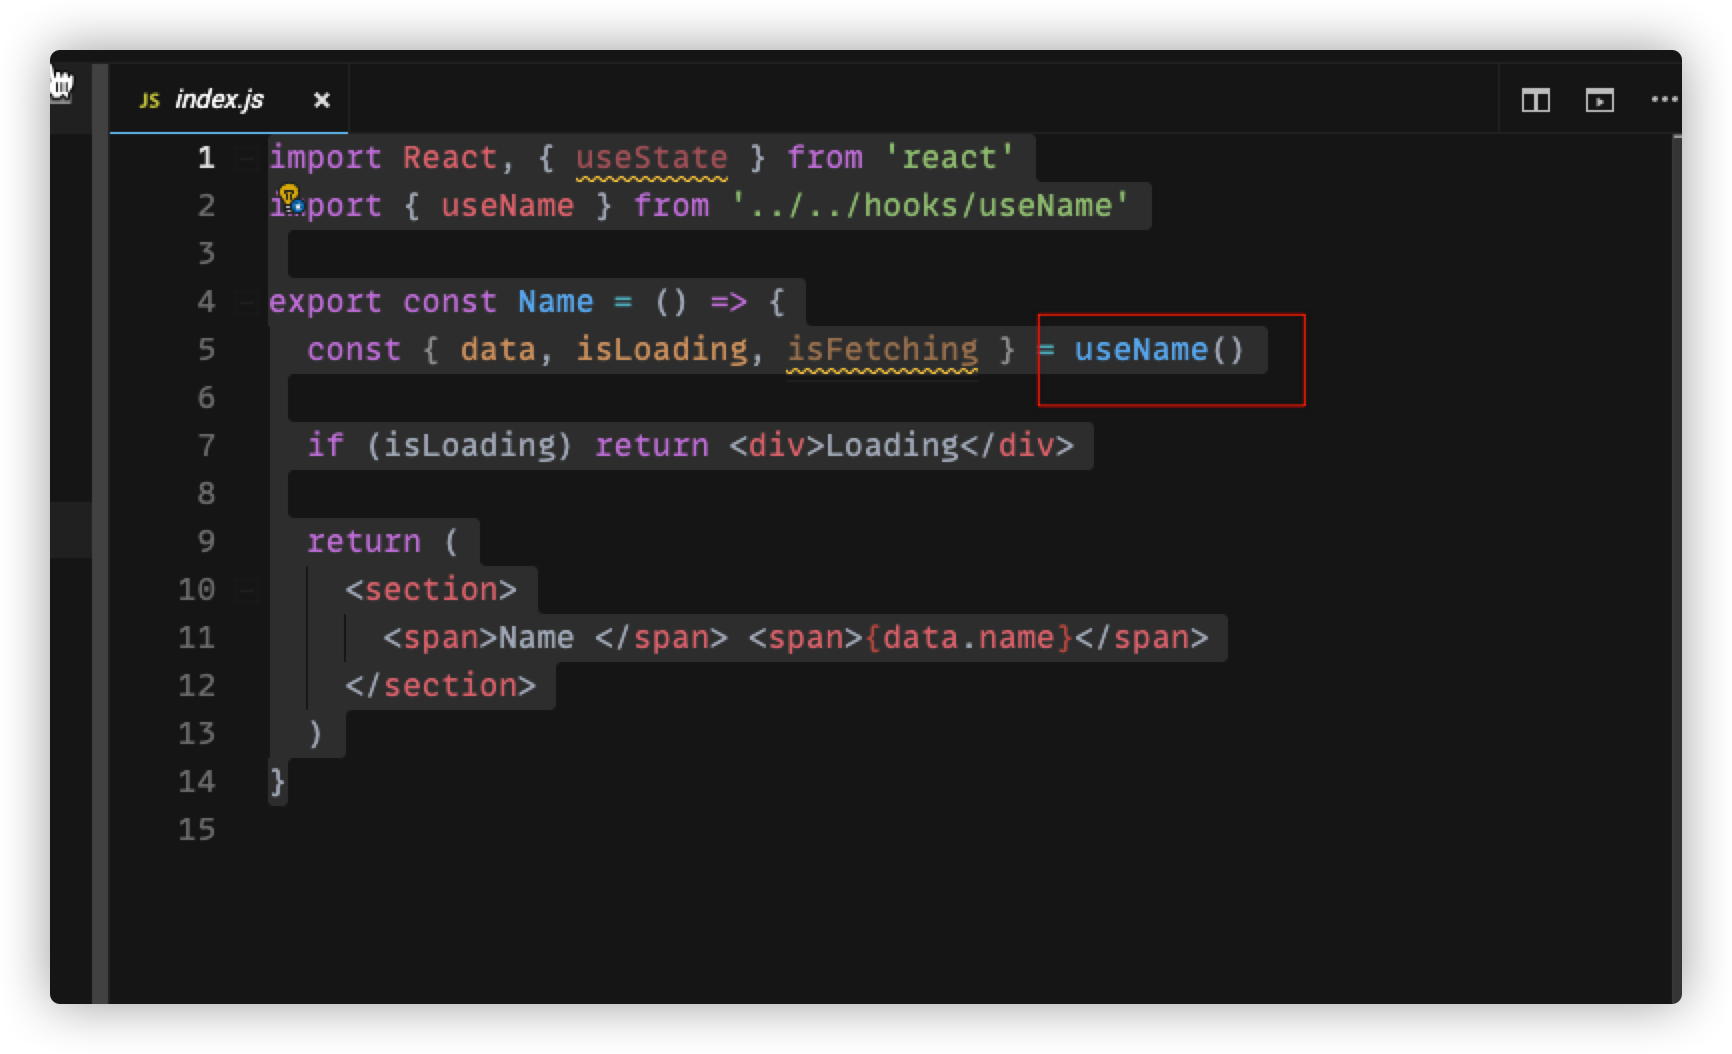Click the '../../hooks/useName' import path
This screenshot has width=1732, height=1054.
pyautogui.click(x=930, y=206)
